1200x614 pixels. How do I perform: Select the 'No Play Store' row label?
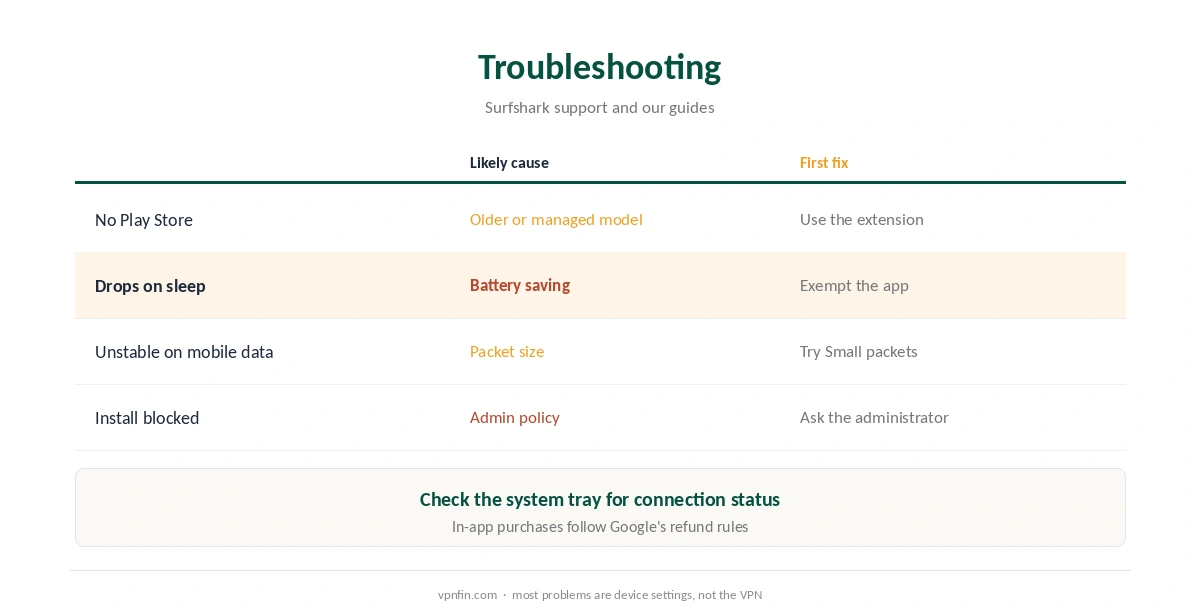pyautogui.click(x=144, y=220)
